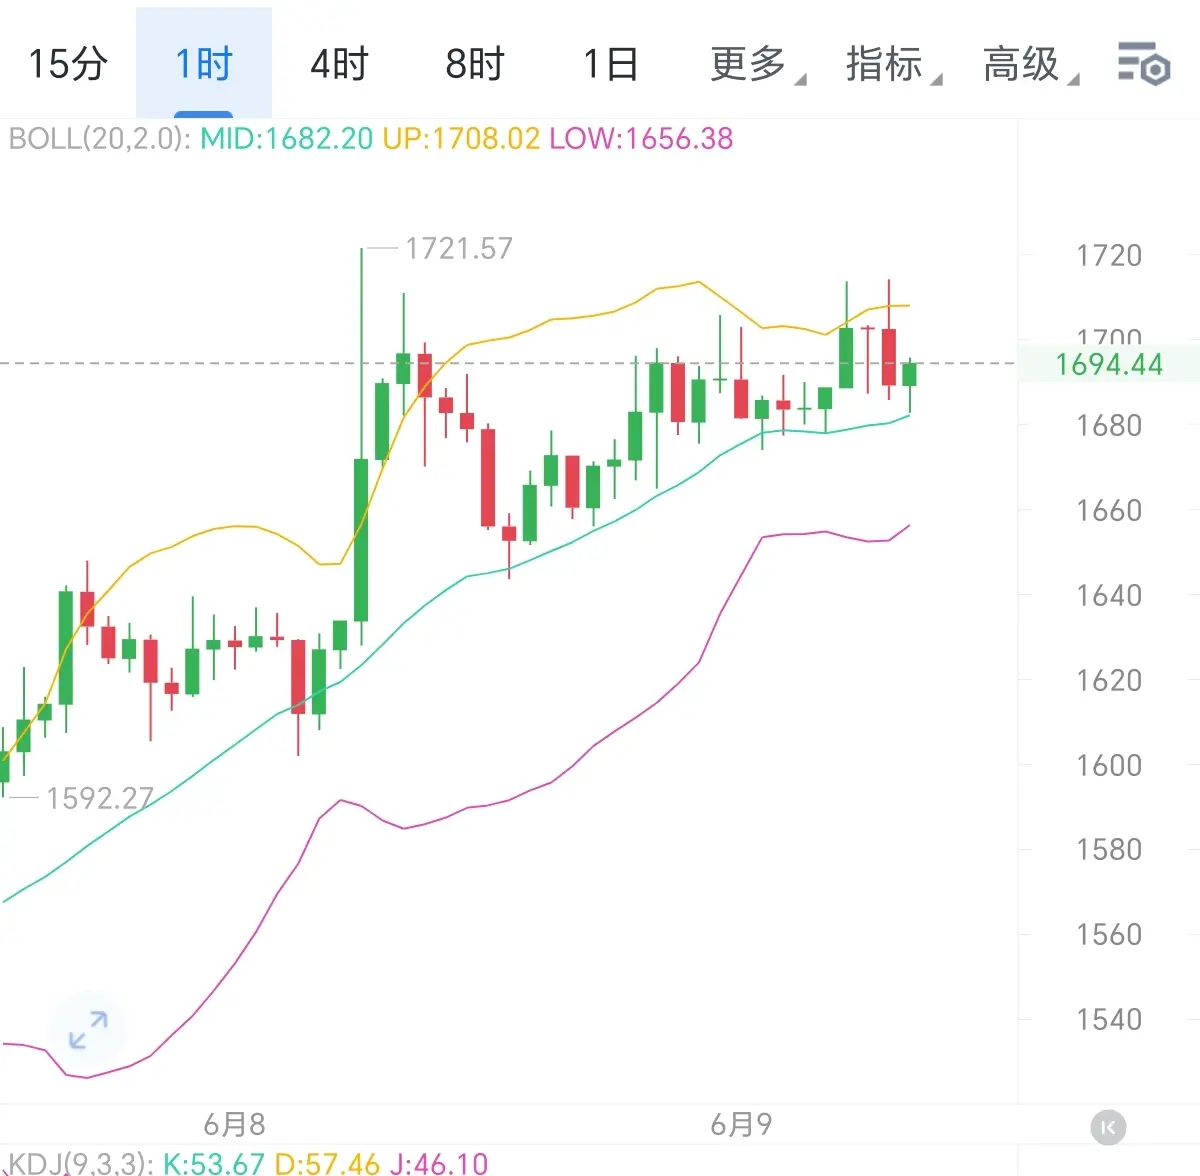Click the KDJ(9,3,3) indicator label

tap(80, 1163)
